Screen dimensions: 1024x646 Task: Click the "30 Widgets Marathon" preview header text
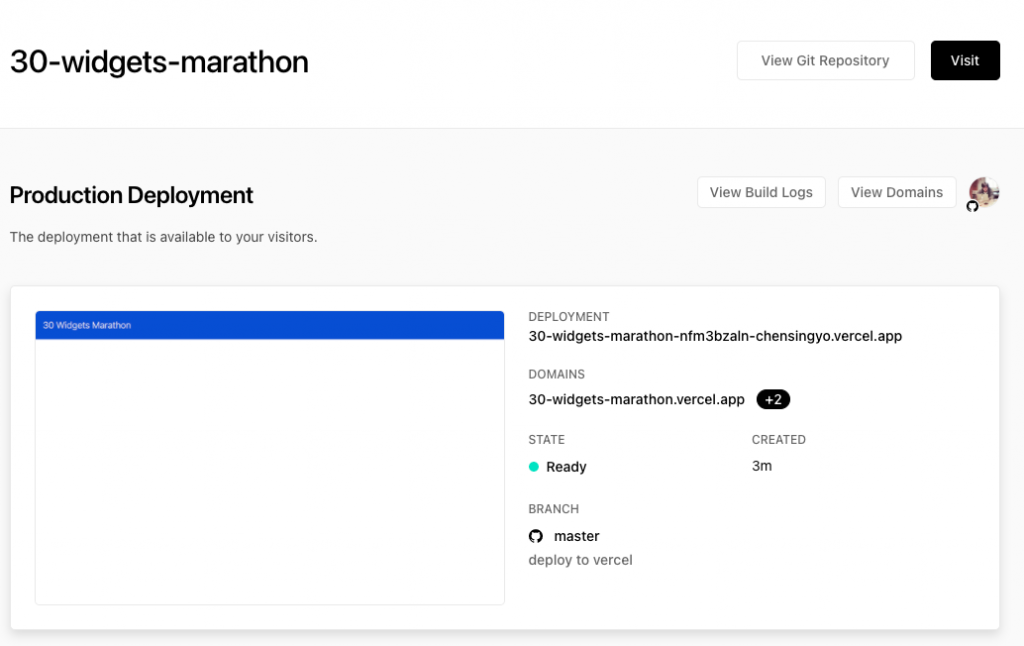[87, 325]
